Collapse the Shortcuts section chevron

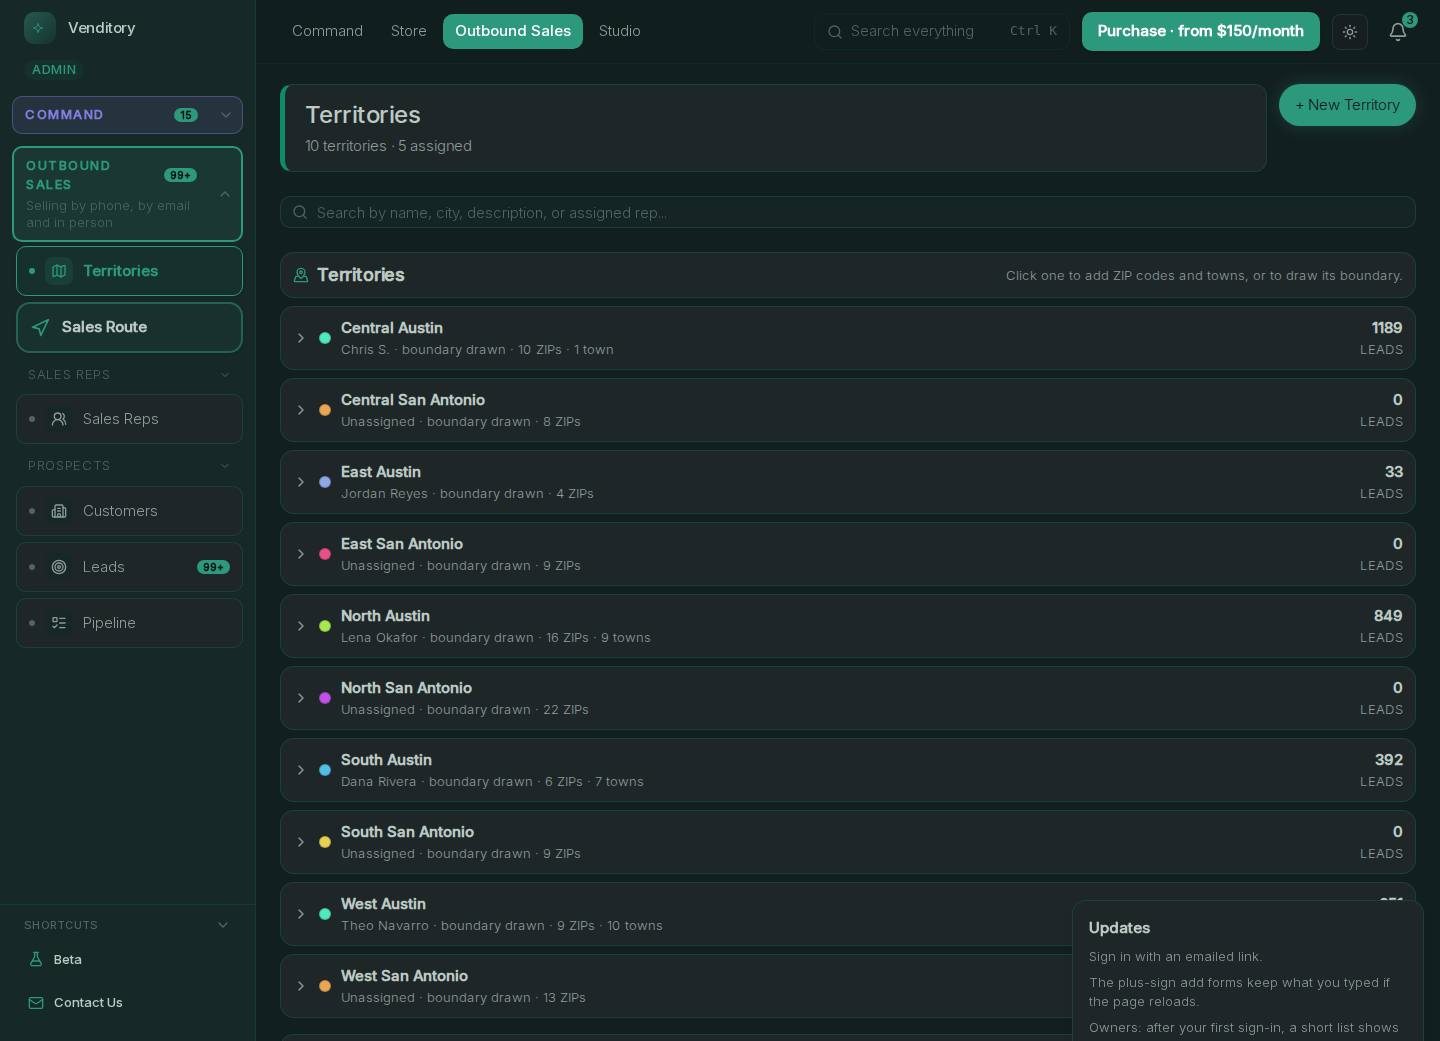coord(223,925)
